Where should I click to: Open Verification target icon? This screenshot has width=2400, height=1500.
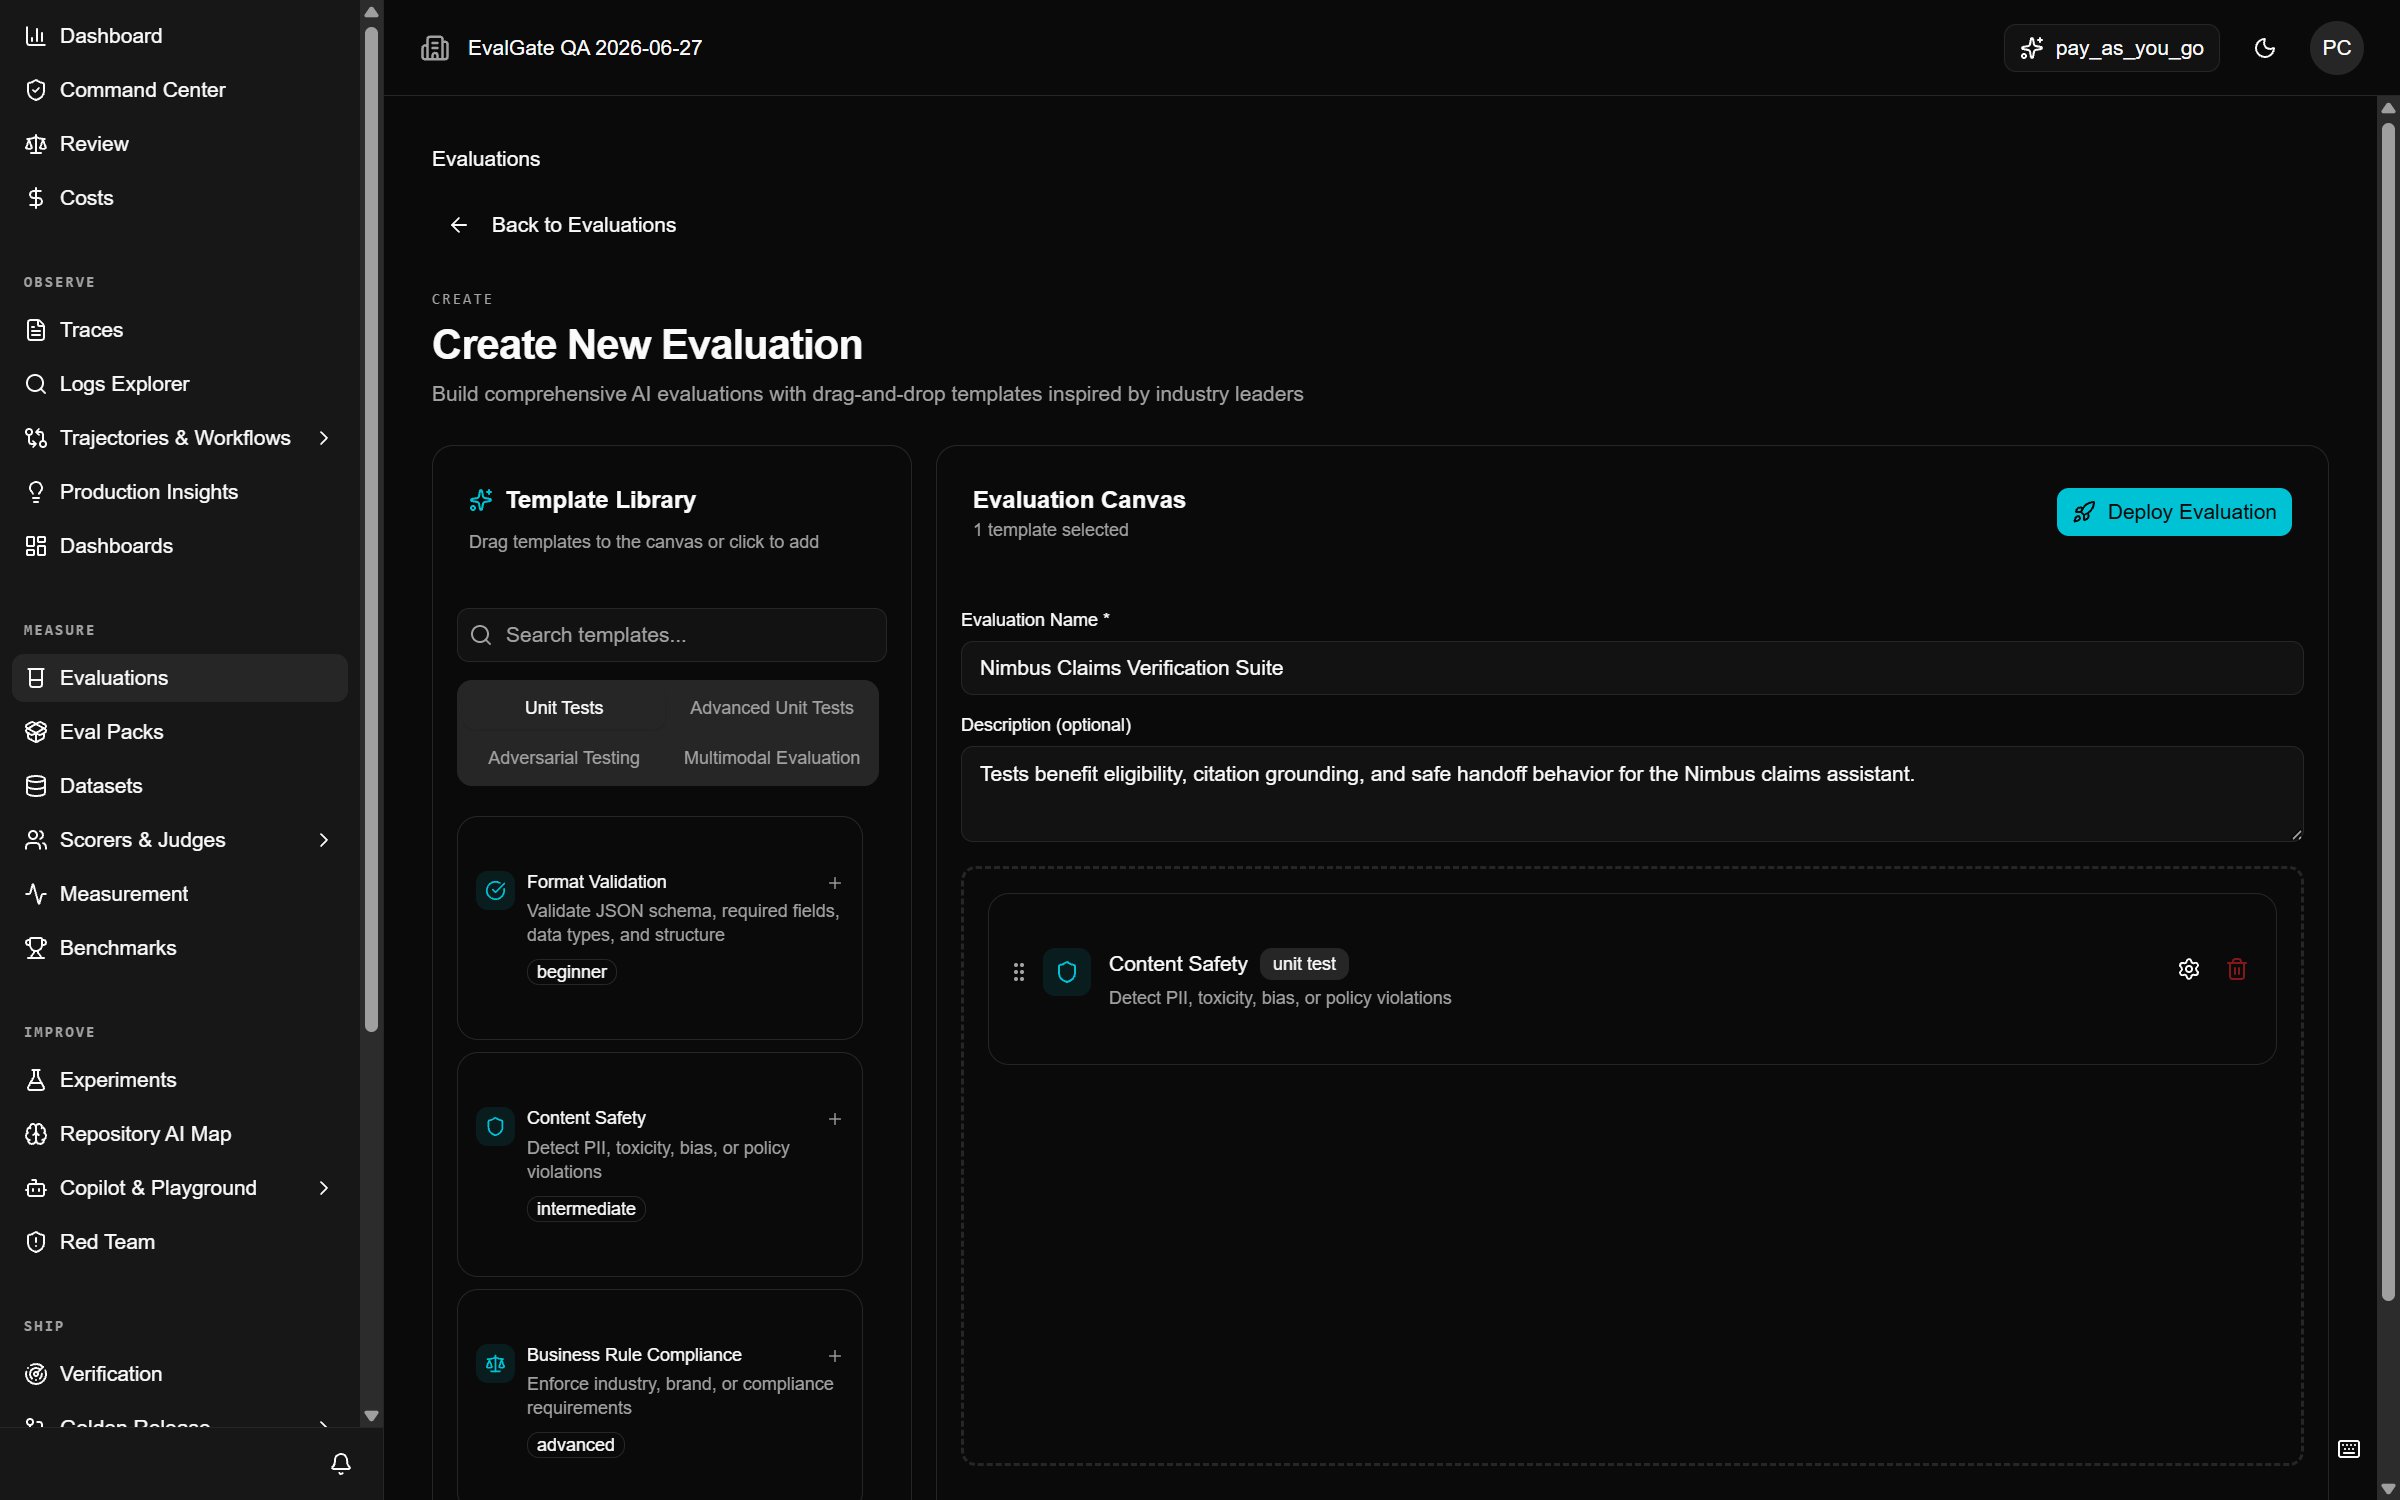[x=36, y=1374]
